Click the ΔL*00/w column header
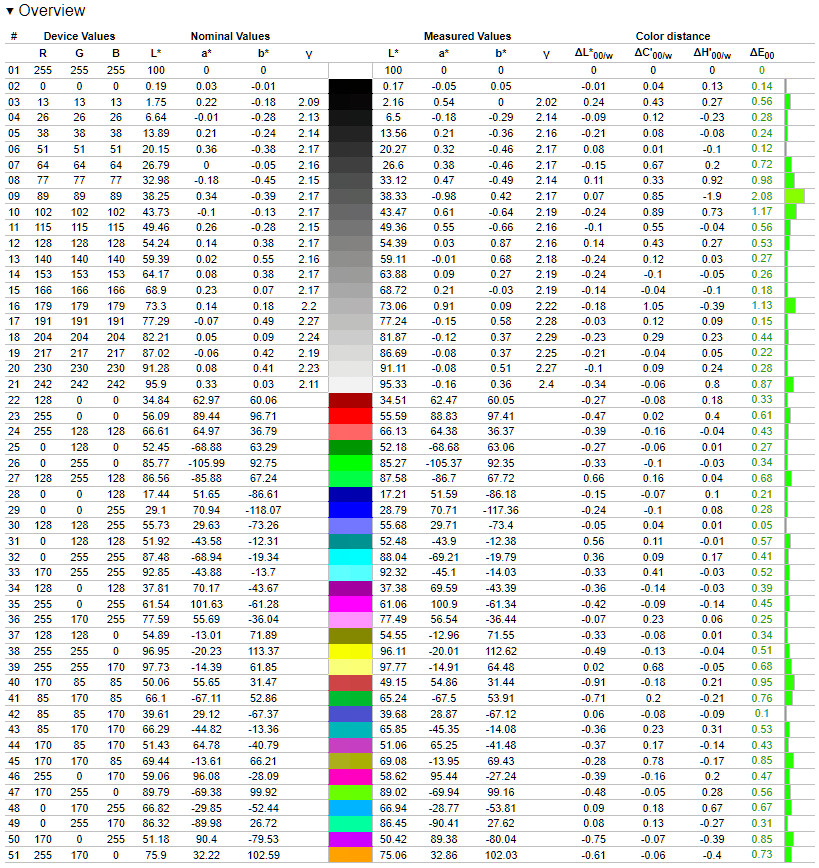Viewport: 819px width, 868px height. (594, 53)
